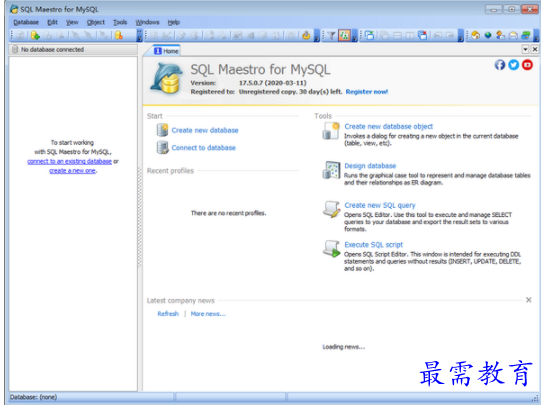This screenshot has height=405, width=541.
Task: Click the user support toolbar icon
Action: tap(501, 35)
